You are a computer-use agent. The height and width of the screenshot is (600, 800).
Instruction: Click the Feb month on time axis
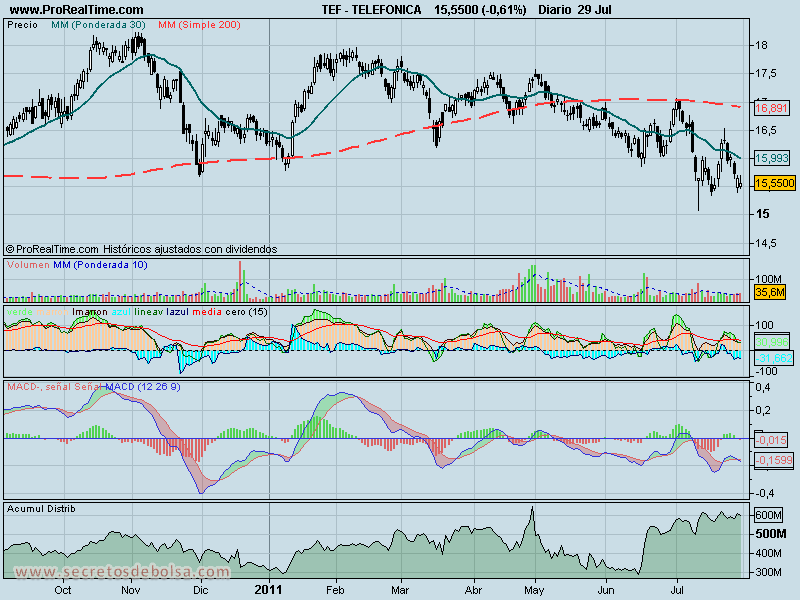[x=335, y=590]
